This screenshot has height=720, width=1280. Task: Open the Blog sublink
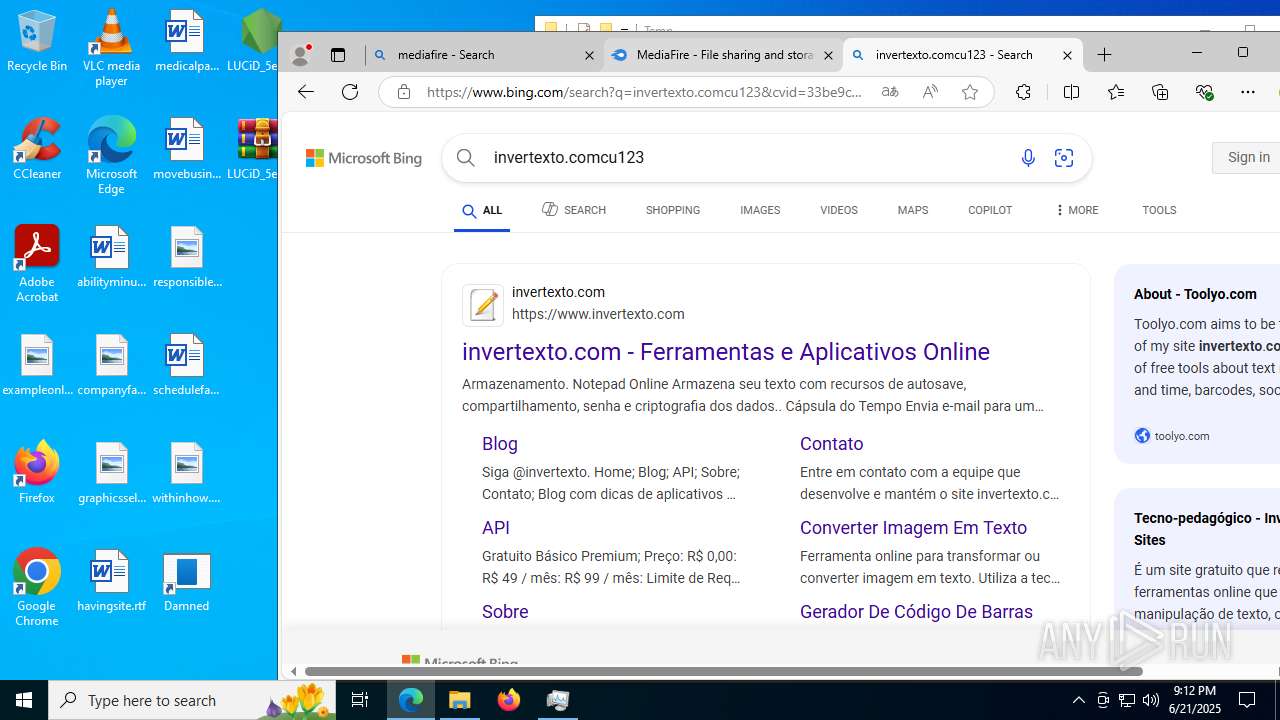[500, 444]
